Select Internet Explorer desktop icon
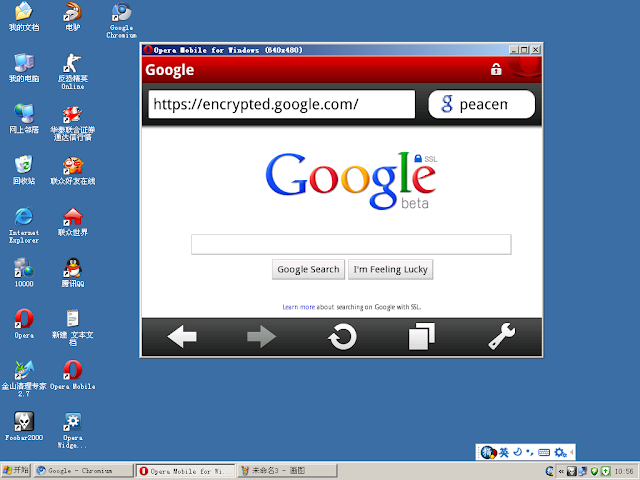 pyautogui.click(x=24, y=225)
